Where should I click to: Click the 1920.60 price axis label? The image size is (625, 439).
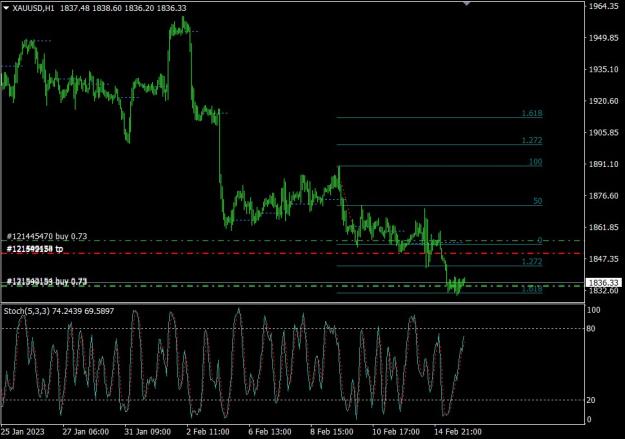(603, 101)
